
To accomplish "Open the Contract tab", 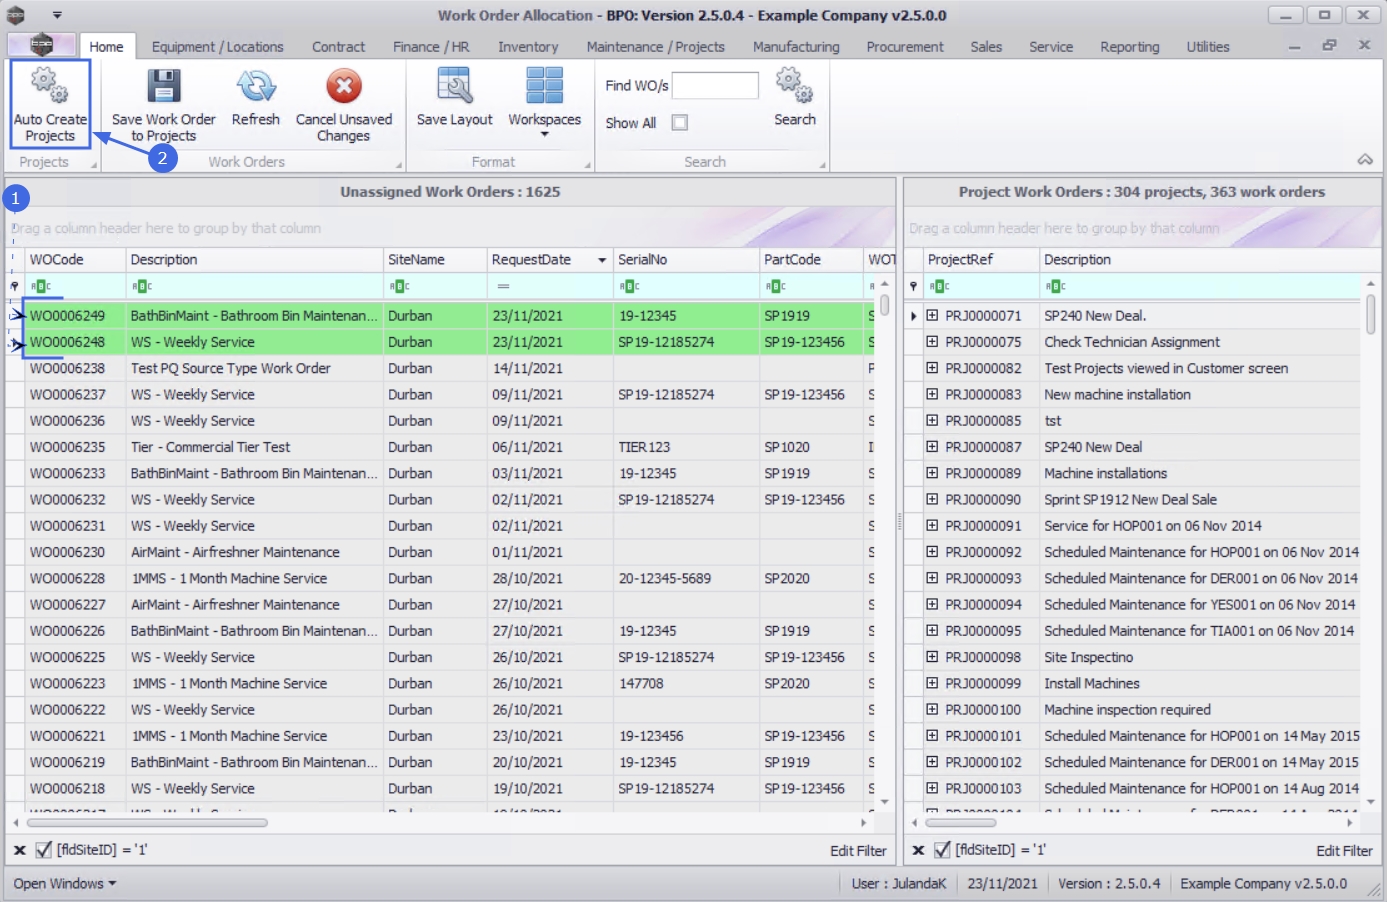I will click(x=338, y=46).
